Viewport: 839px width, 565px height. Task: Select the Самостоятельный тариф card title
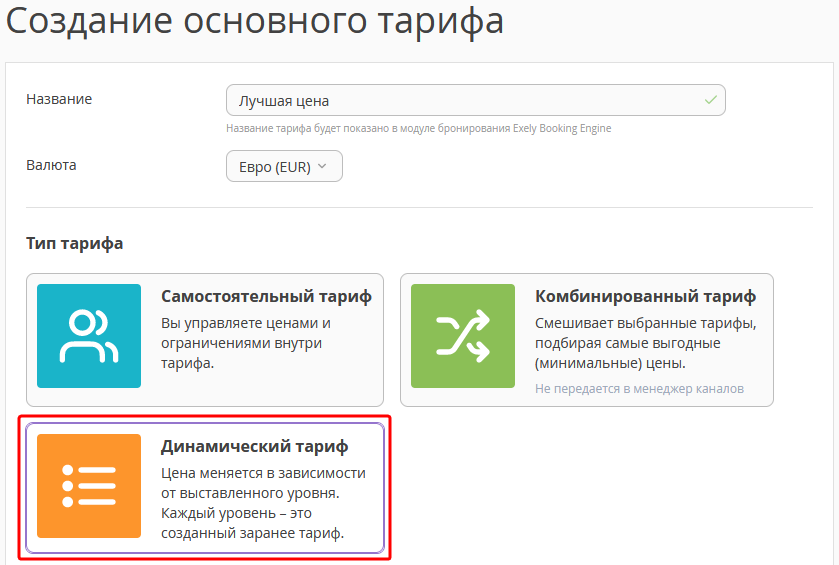(266, 296)
